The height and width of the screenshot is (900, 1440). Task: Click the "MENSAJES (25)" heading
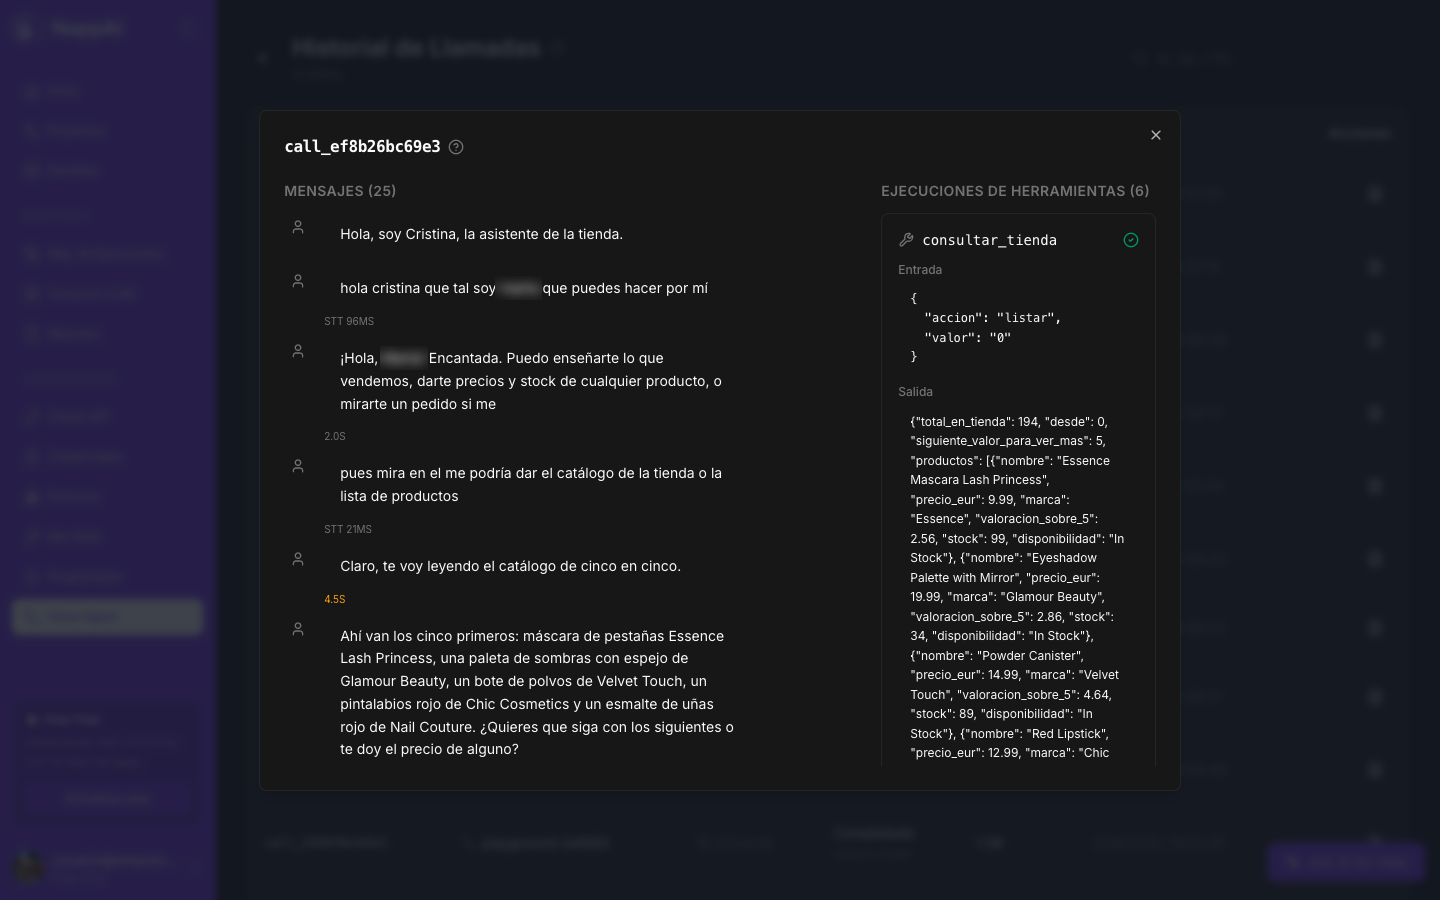tap(340, 191)
